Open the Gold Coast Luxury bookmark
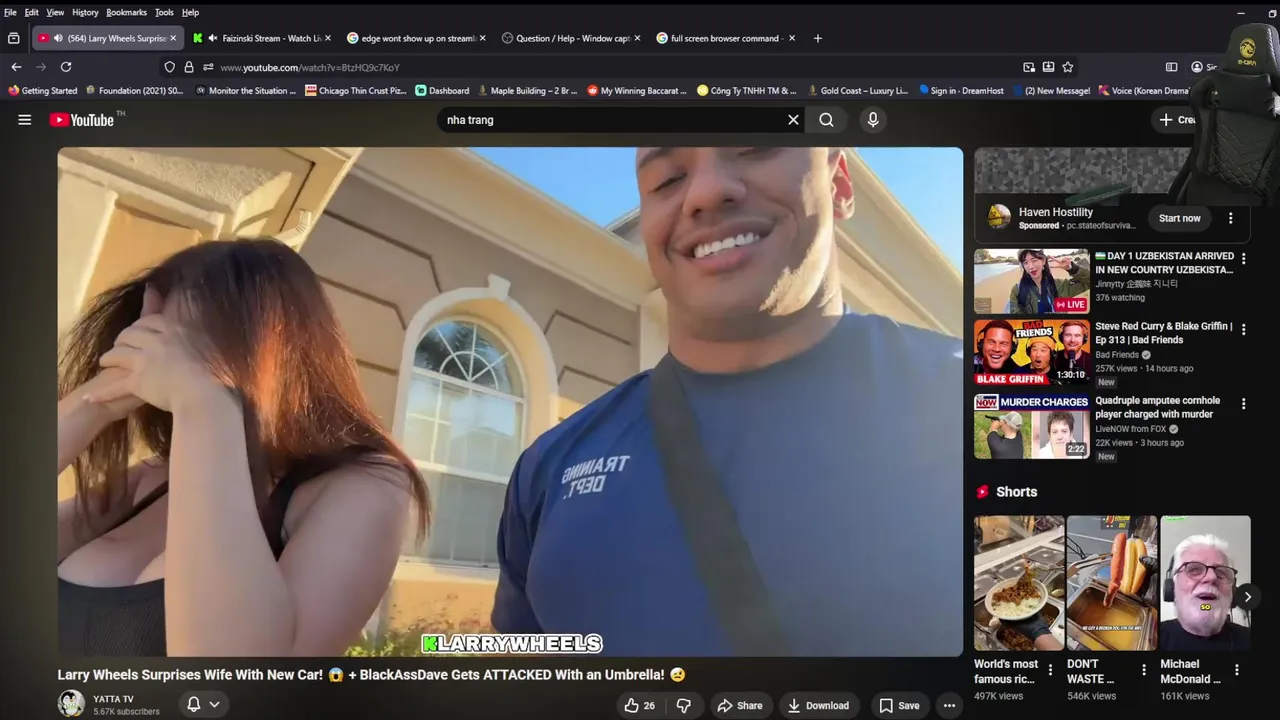 (x=858, y=91)
